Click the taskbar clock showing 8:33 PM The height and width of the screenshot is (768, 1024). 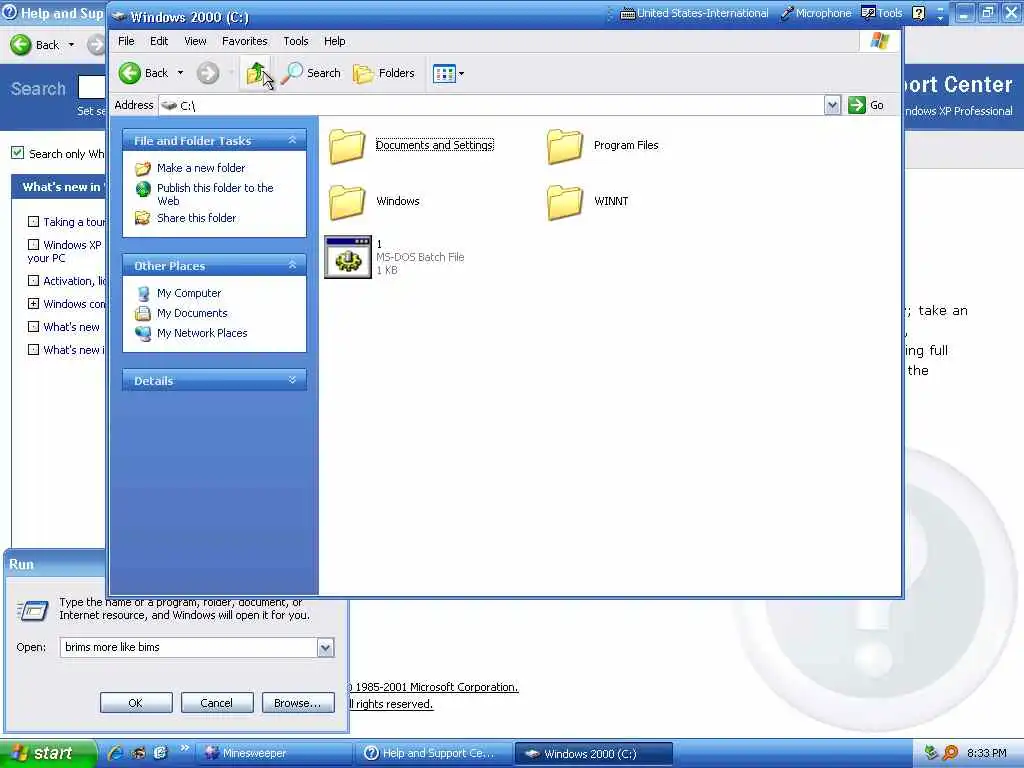tap(986, 753)
